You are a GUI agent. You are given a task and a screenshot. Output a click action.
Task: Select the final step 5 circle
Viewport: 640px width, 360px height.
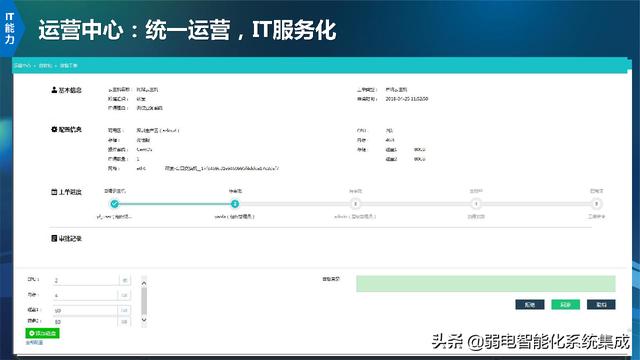point(596,204)
